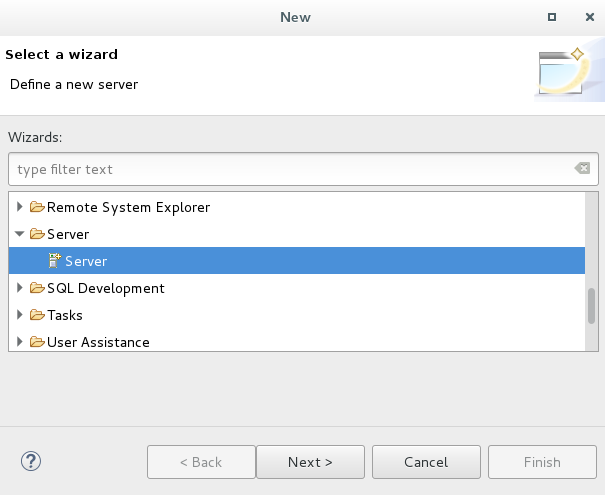Viewport: 605px width, 495px height.
Task: Click the SQL Development folder icon
Action: click(x=37, y=288)
